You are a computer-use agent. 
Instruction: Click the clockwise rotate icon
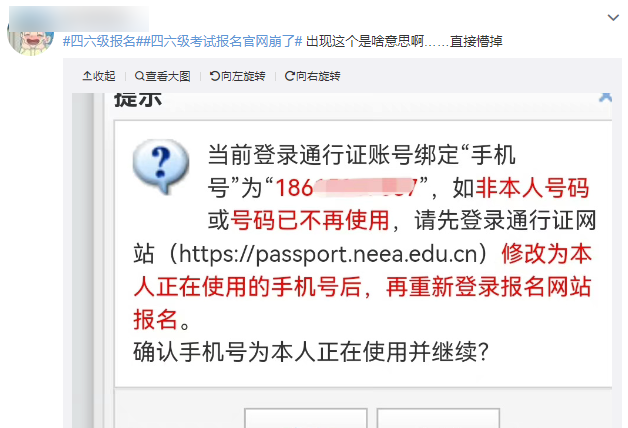click(290, 76)
